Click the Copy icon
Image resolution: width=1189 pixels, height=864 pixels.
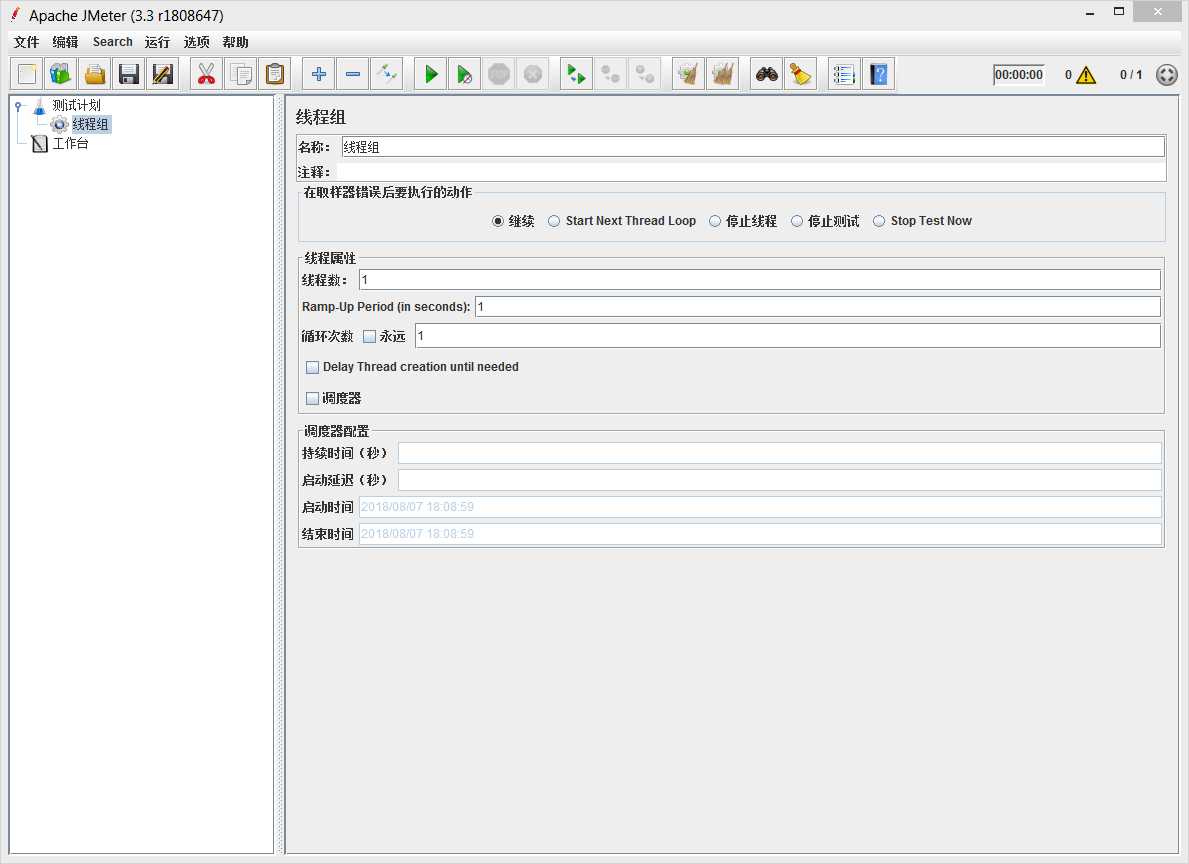(x=241, y=74)
